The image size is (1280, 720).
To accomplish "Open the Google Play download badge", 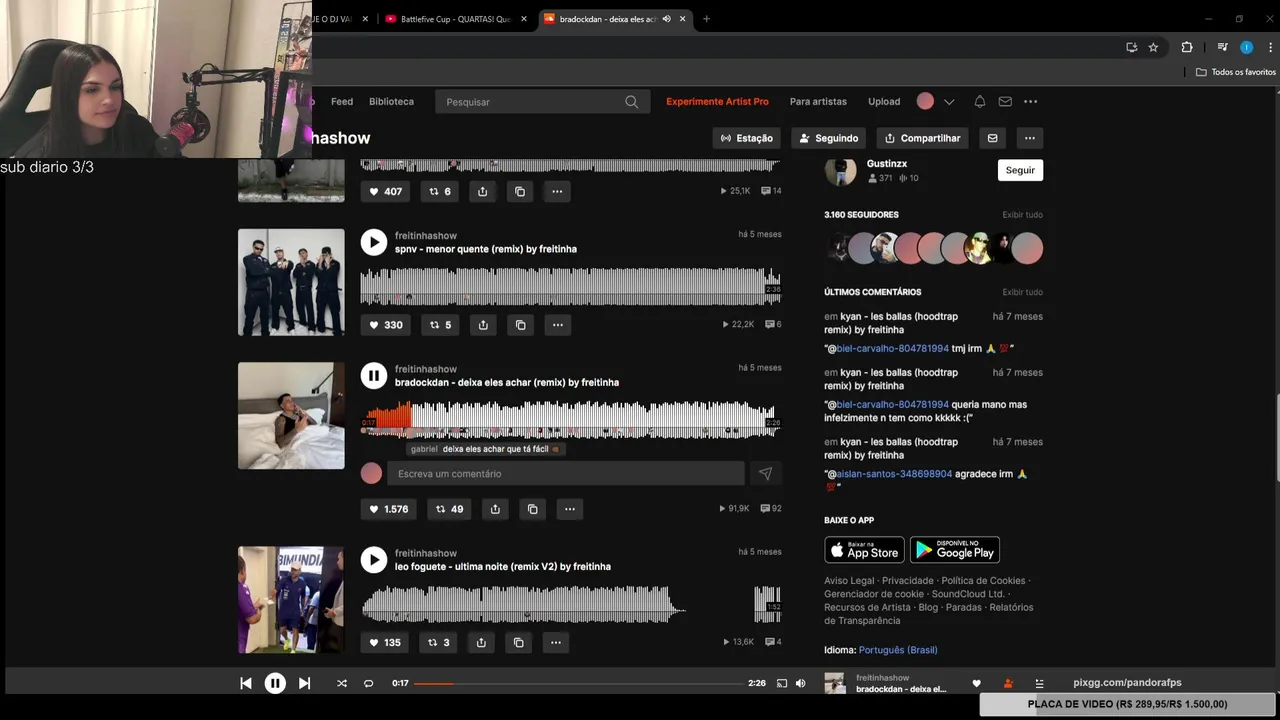I will tap(955, 550).
